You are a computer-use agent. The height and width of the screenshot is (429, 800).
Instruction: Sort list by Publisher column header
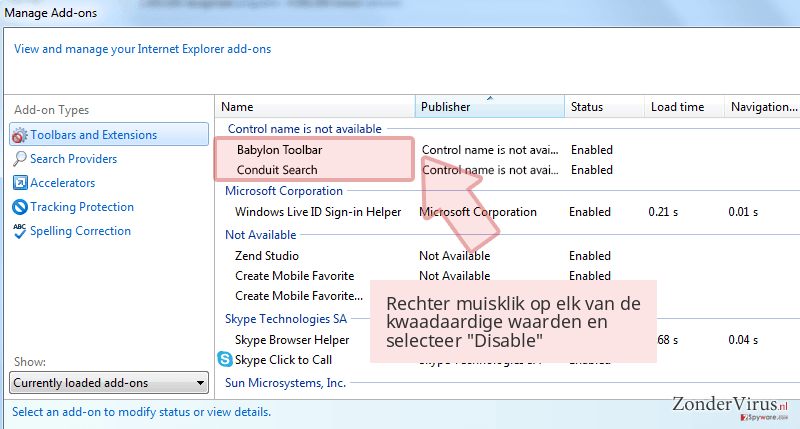point(490,107)
